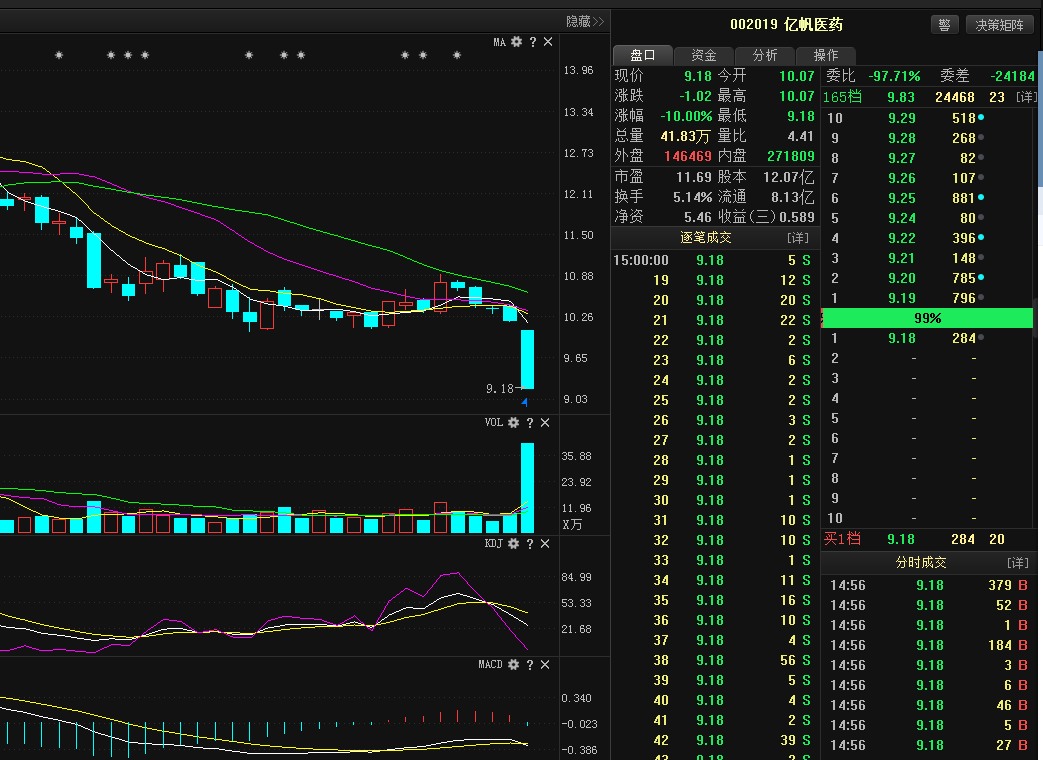Click the 换手 value 5.14%
This screenshot has height=760, width=1043.
click(x=692, y=197)
